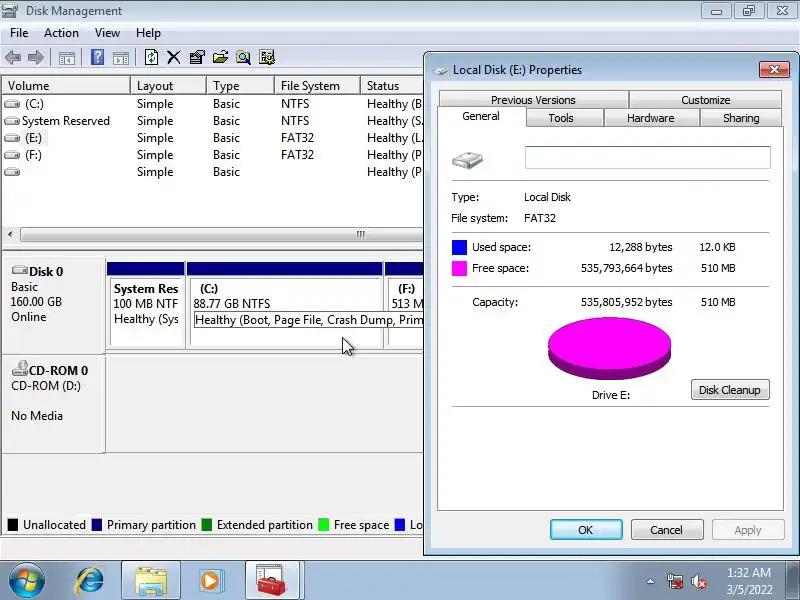Select the (C:) 88.77 GB NTFS partition block
The height and width of the screenshot is (600, 800).
tap(285, 305)
